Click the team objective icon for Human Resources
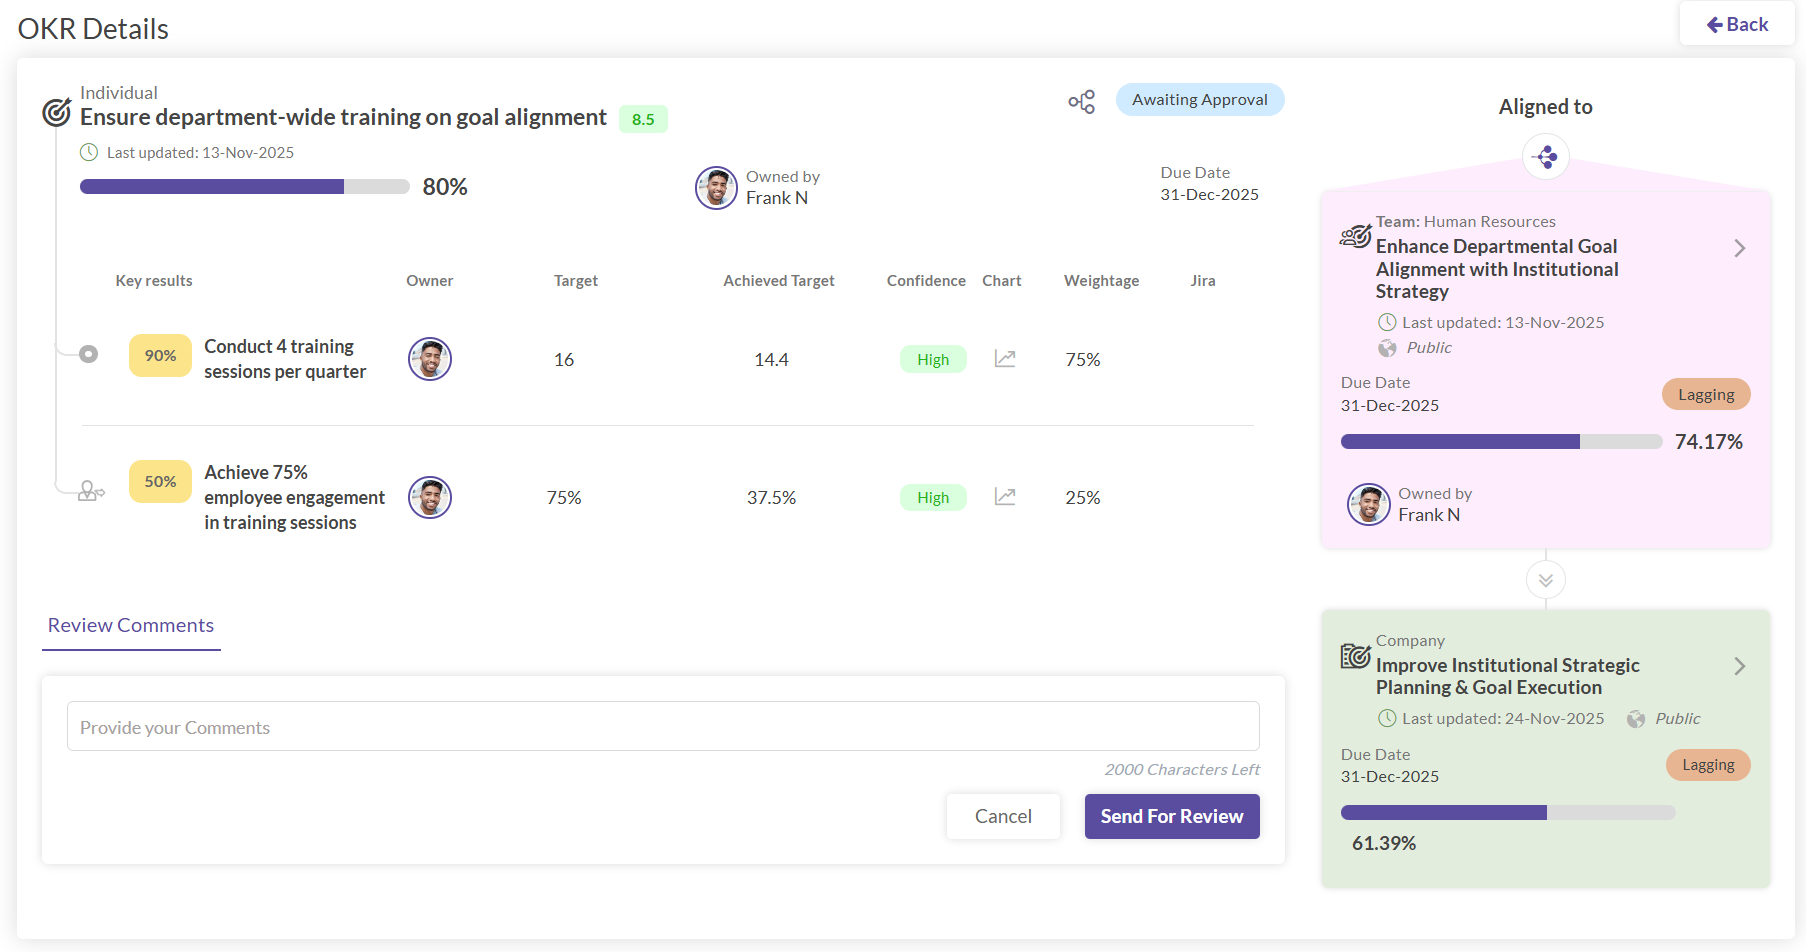This screenshot has height=952, width=1806. [x=1355, y=237]
